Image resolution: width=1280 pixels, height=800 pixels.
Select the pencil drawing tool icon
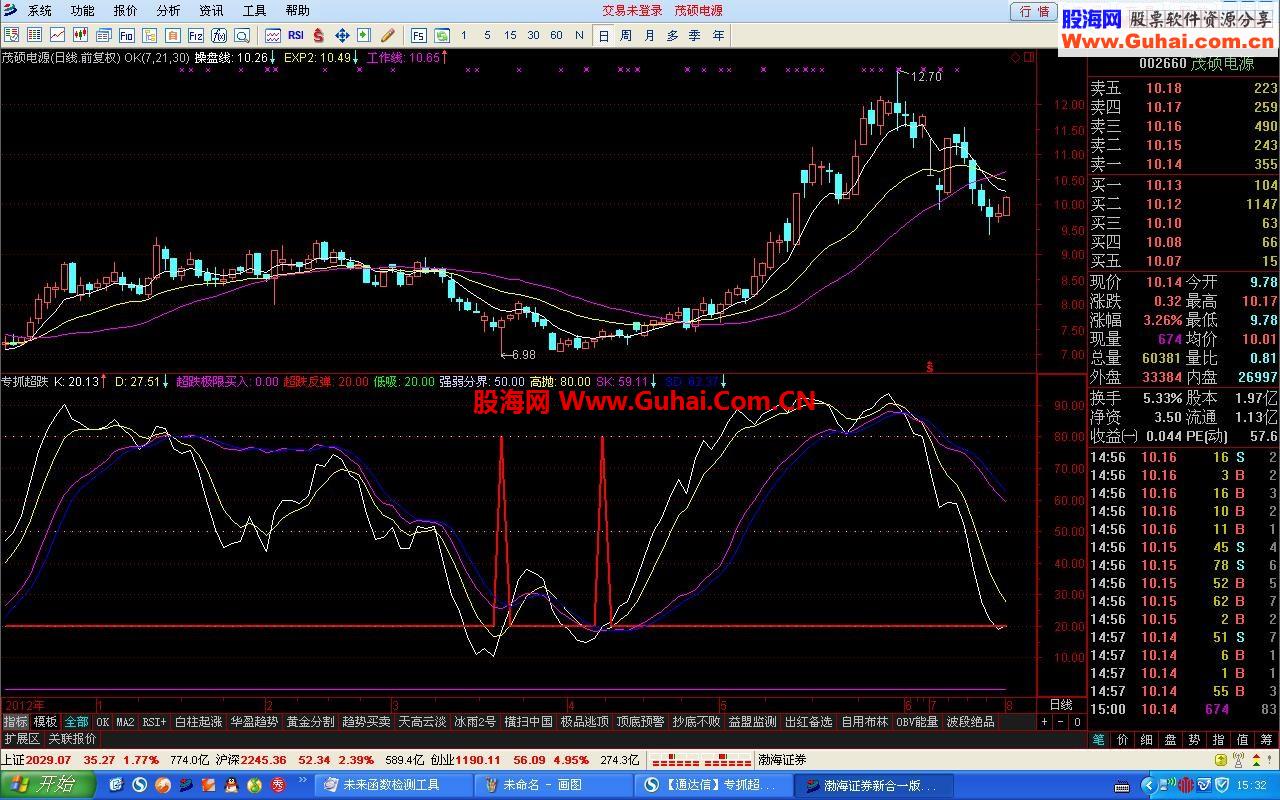(x=387, y=35)
